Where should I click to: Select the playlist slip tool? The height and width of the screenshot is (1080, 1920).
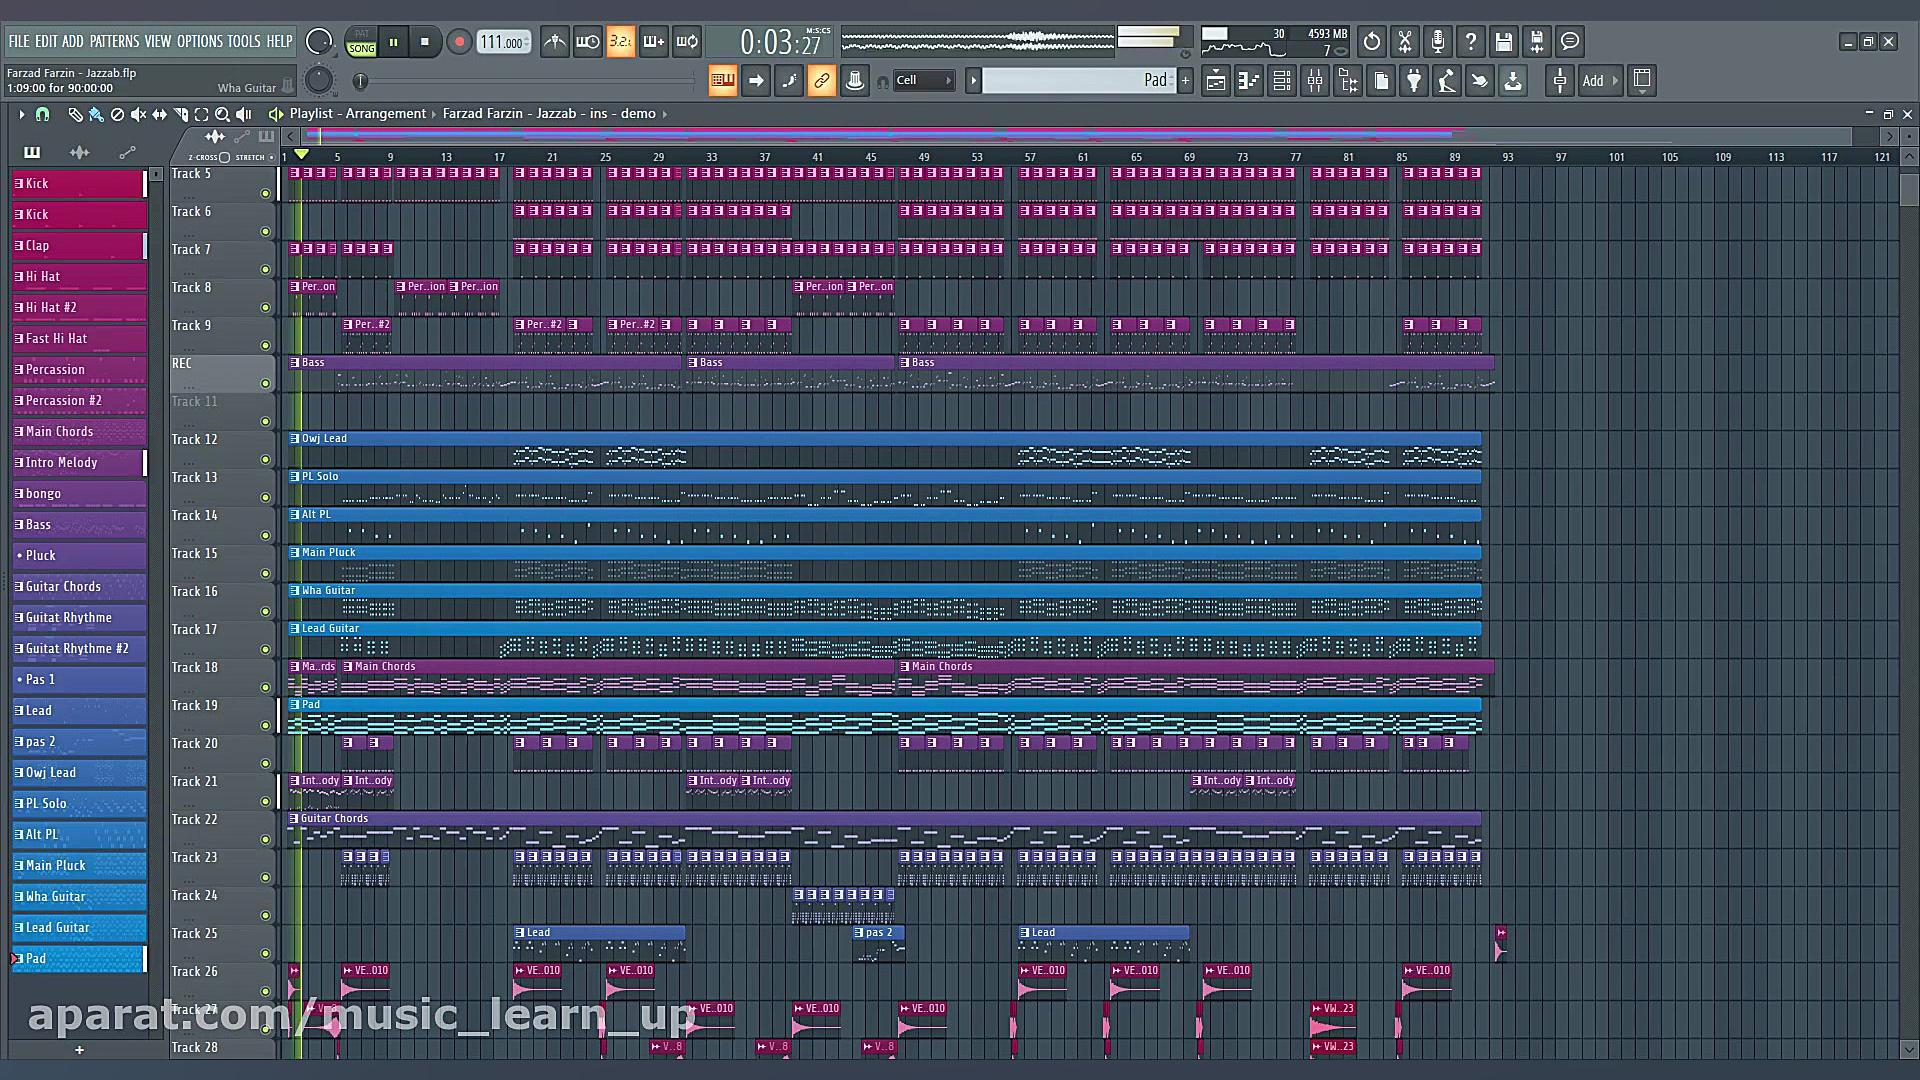tap(159, 114)
